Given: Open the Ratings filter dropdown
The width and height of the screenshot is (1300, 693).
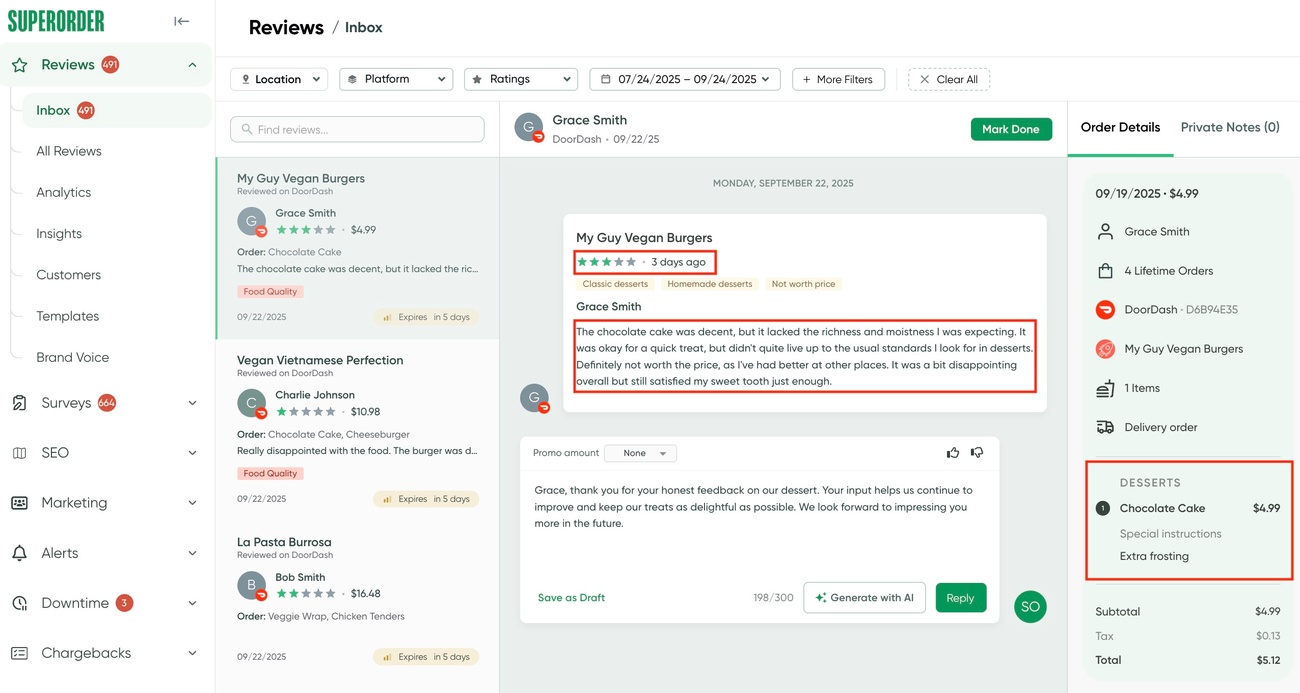Looking at the screenshot, I should click(x=521, y=79).
